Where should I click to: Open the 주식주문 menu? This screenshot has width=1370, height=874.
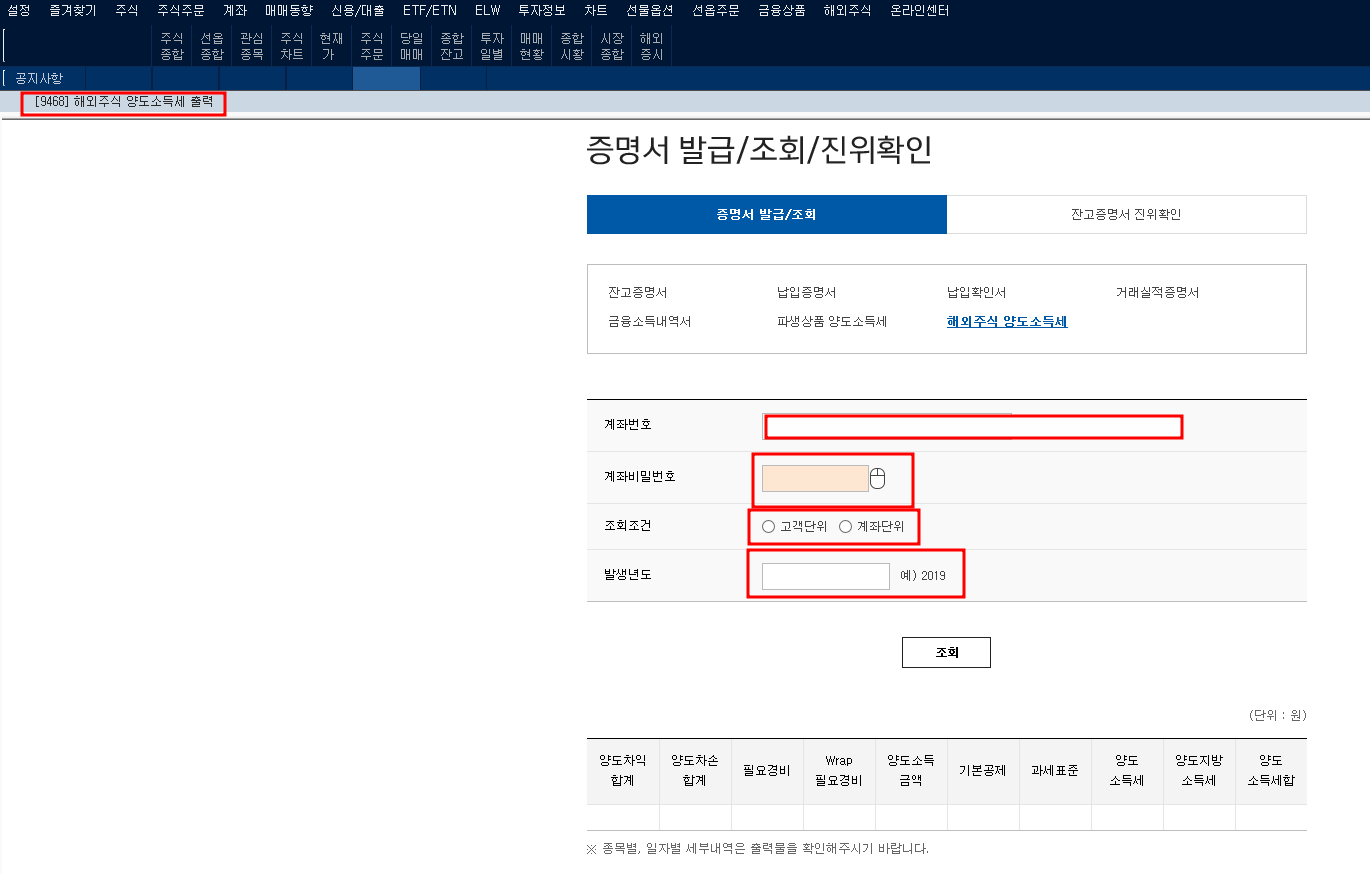181,11
